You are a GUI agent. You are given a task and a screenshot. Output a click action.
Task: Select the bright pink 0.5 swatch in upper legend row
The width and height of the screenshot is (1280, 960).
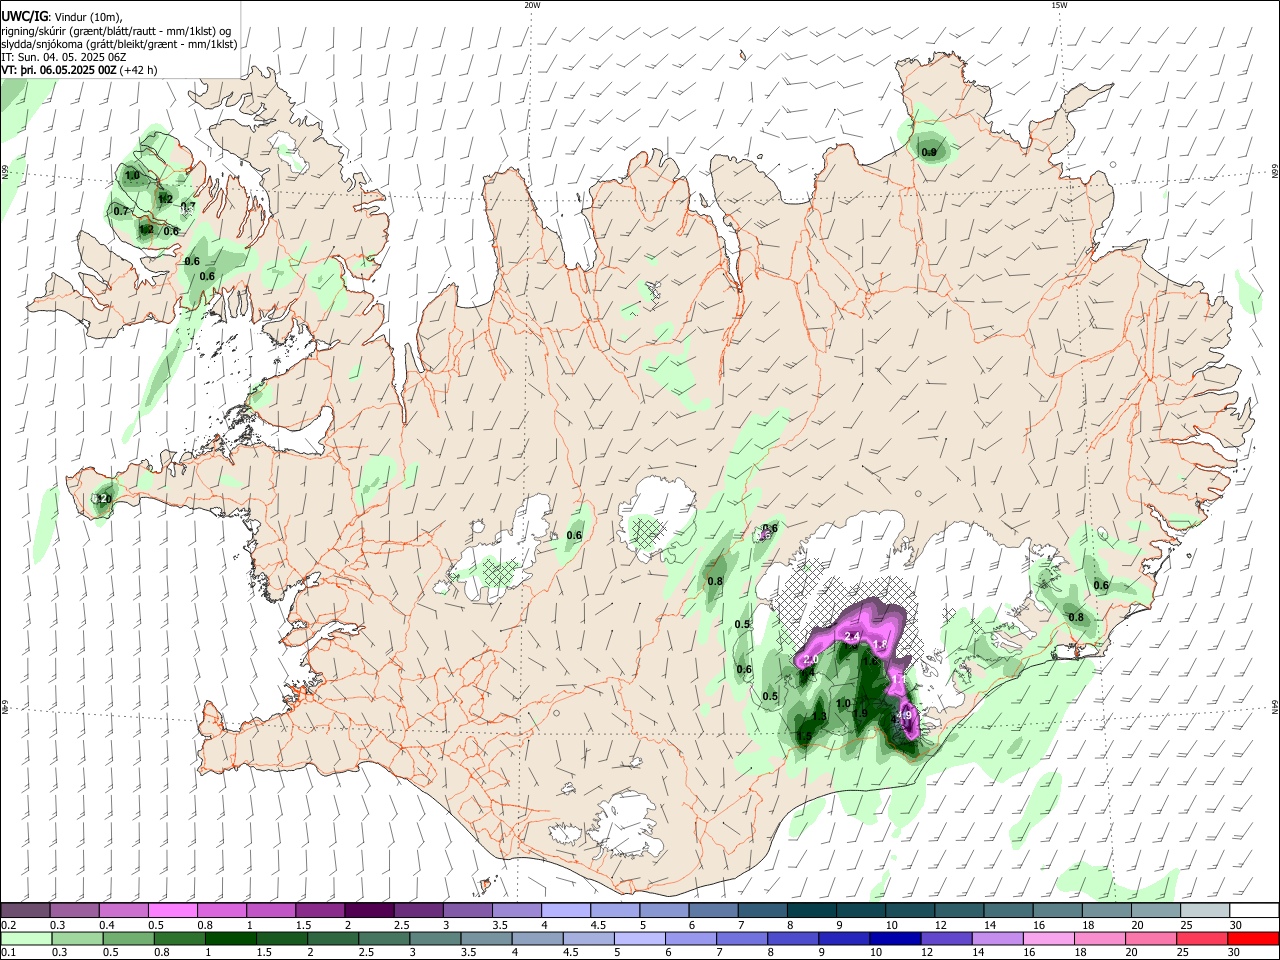click(173, 911)
